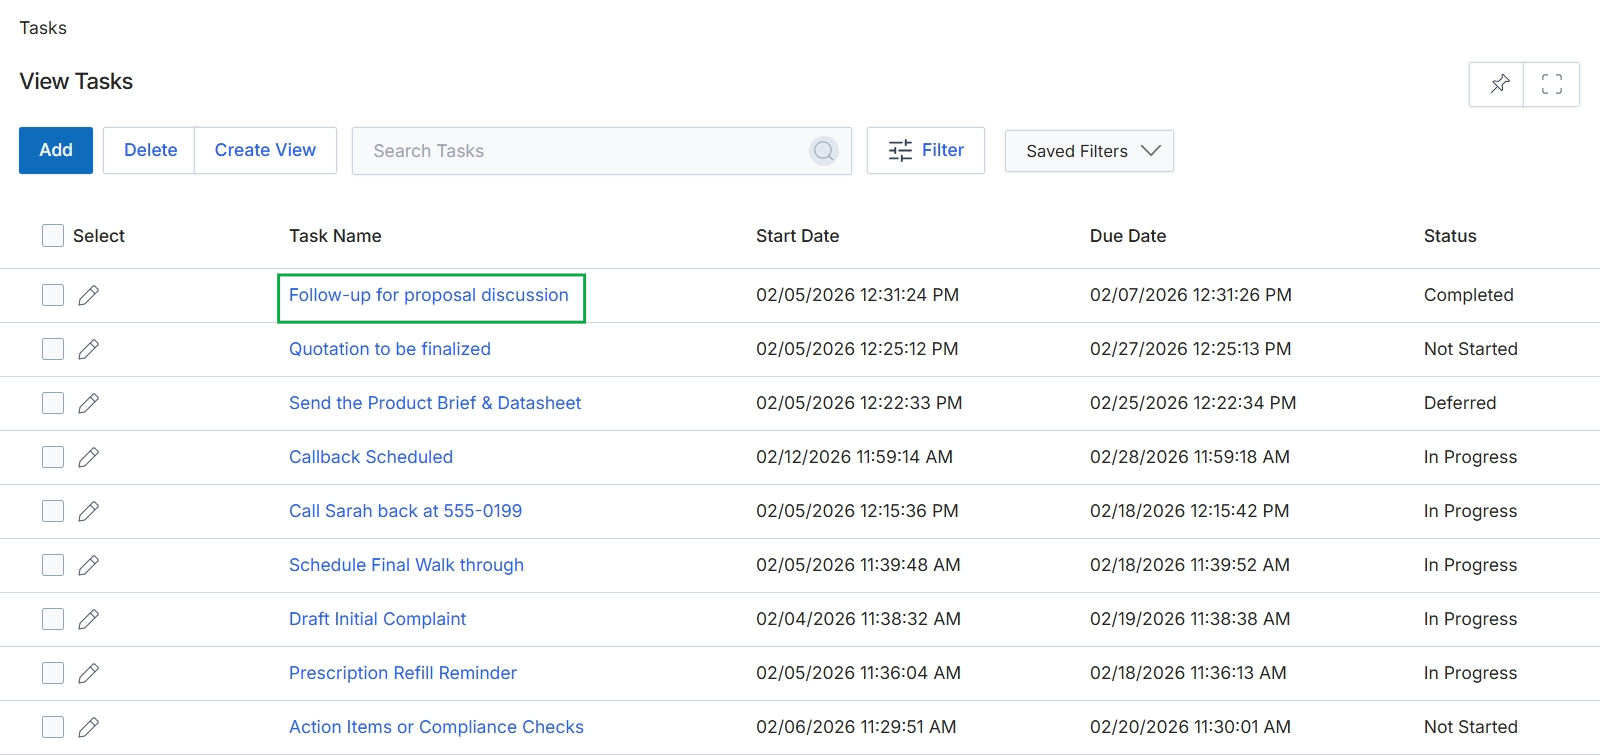Select the Follow-up for proposal discussion row checkbox
1600x755 pixels.
click(53, 295)
